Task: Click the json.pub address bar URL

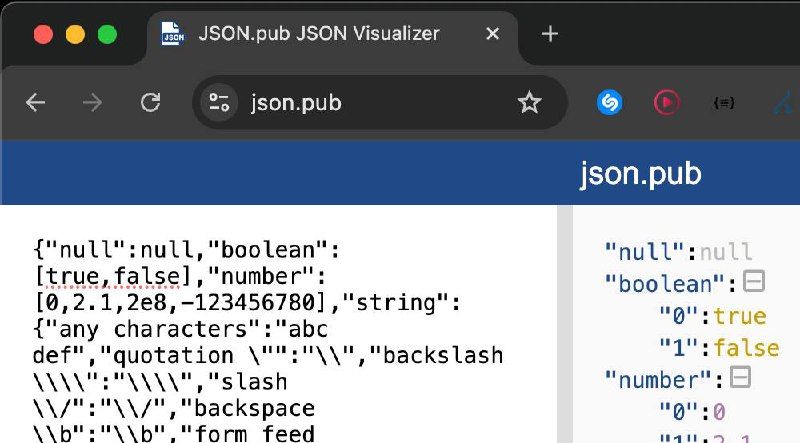Action: (296, 103)
